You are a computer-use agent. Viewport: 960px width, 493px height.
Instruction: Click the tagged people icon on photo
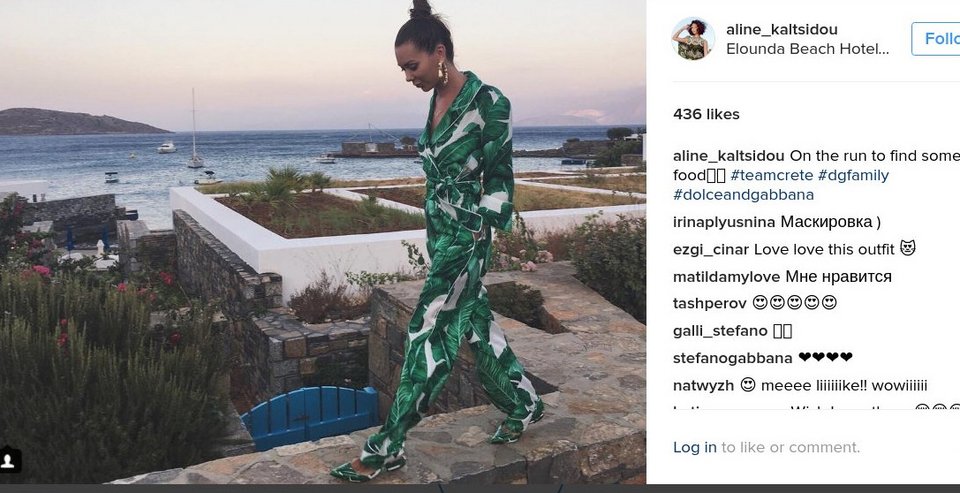click(x=9, y=460)
